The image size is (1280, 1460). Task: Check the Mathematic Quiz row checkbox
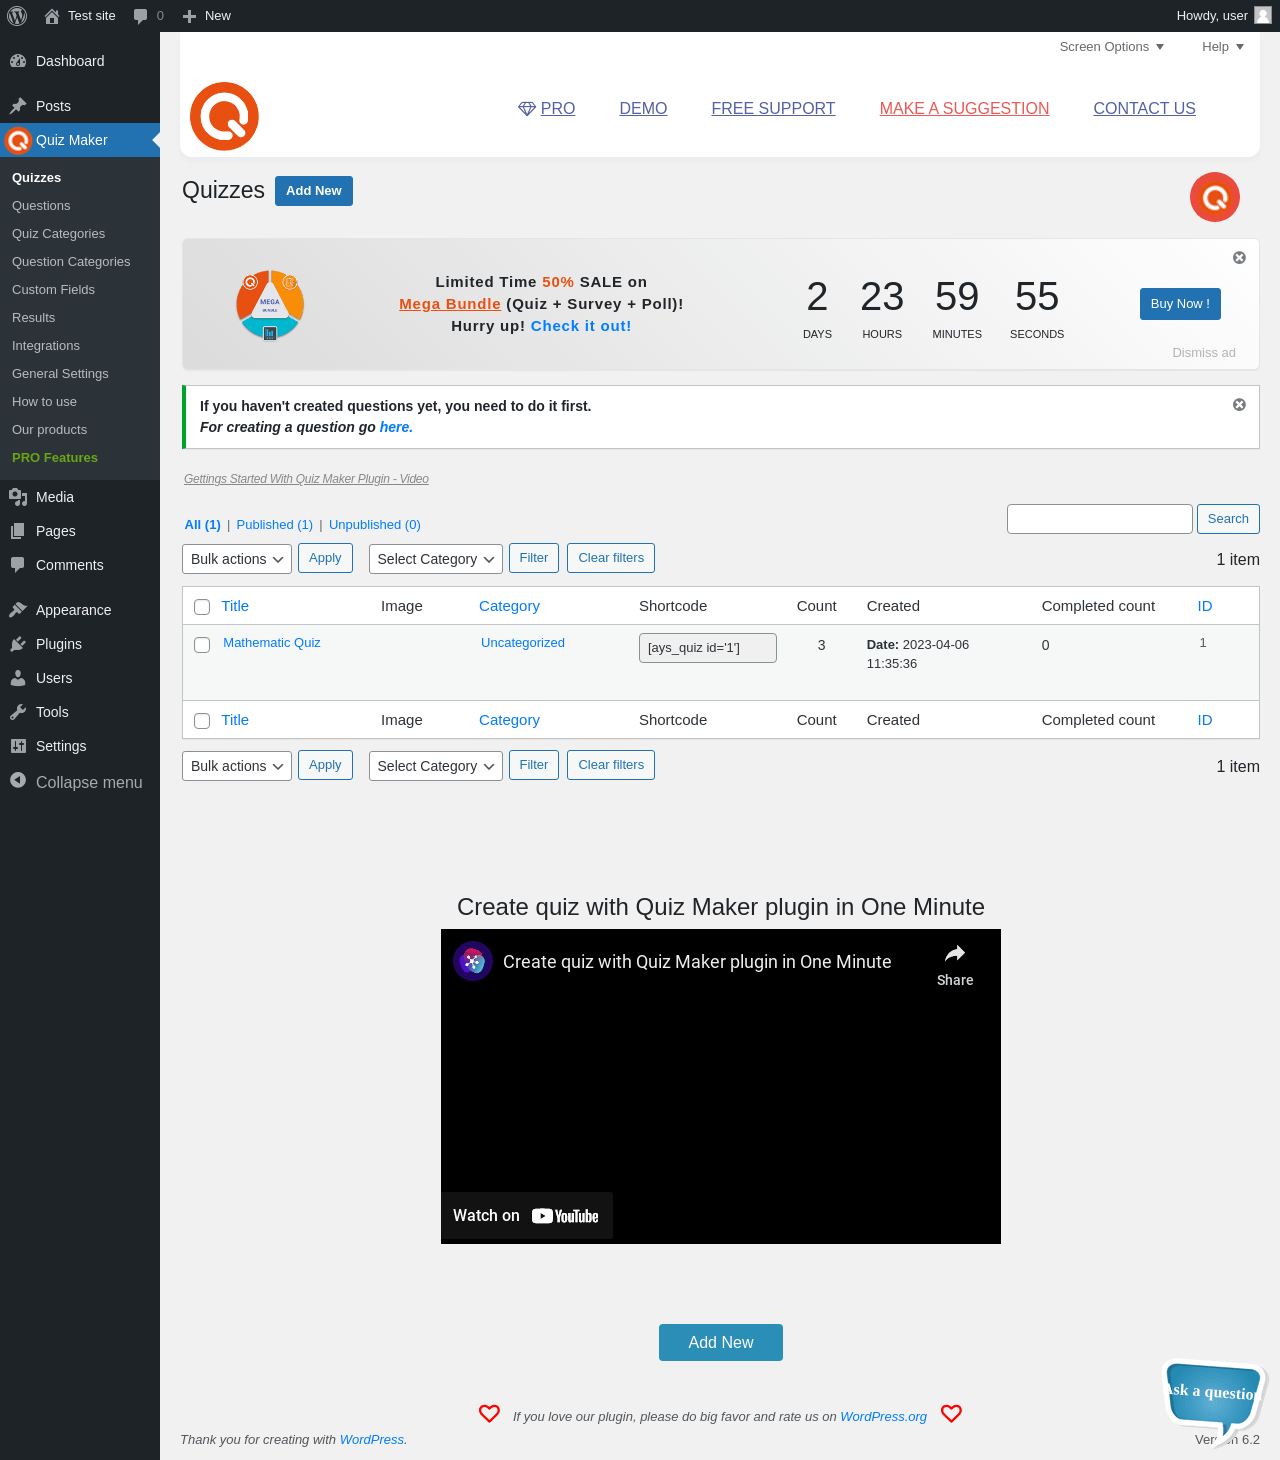tap(202, 645)
